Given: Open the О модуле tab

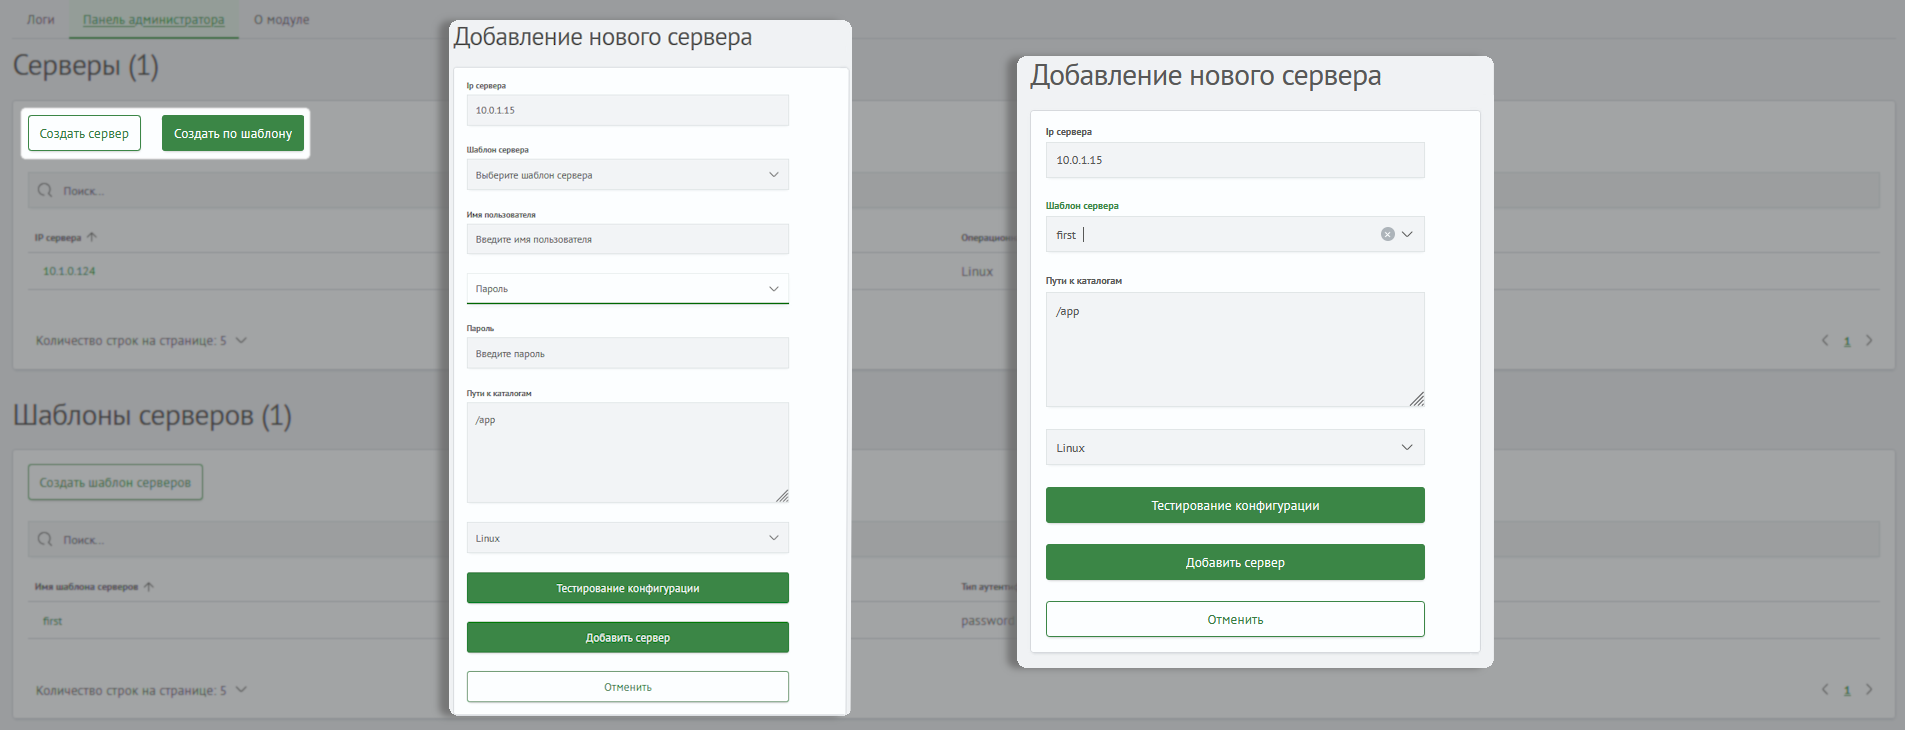Looking at the screenshot, I should click(x=281, y=19).
